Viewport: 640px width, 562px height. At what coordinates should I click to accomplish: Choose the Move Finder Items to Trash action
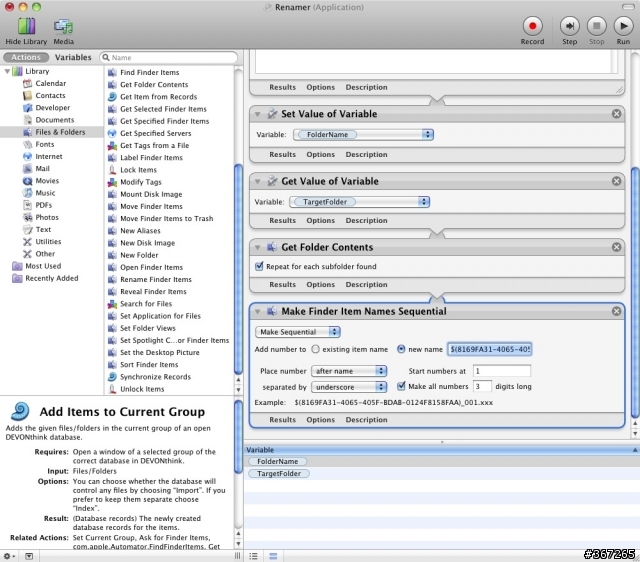click(167, 219)
